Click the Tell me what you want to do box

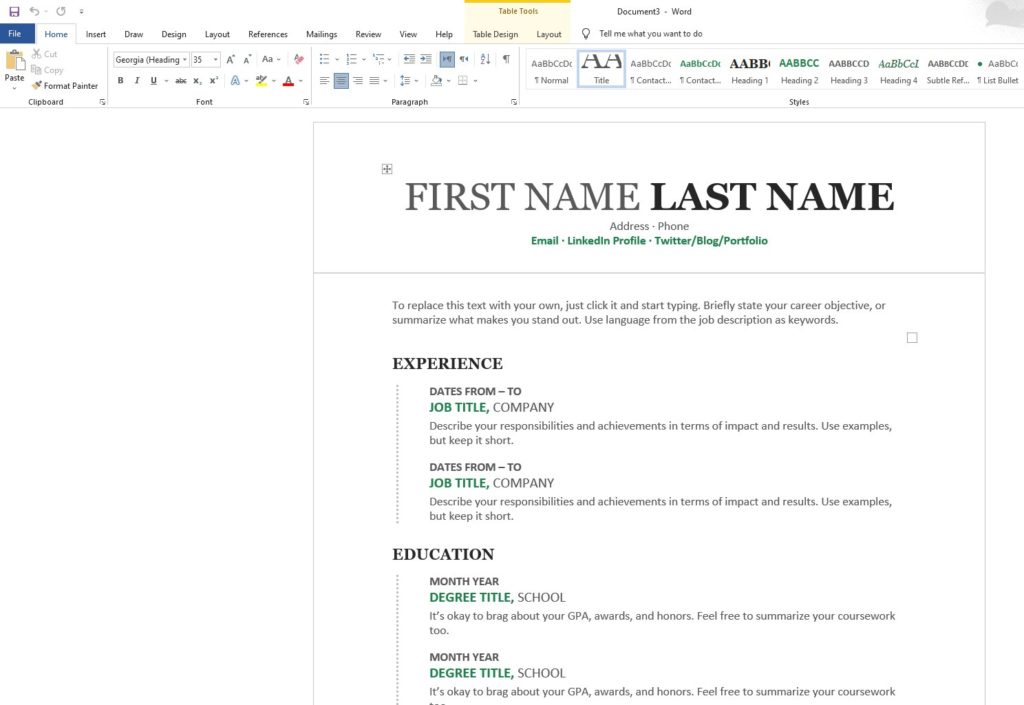pos(650,34)
